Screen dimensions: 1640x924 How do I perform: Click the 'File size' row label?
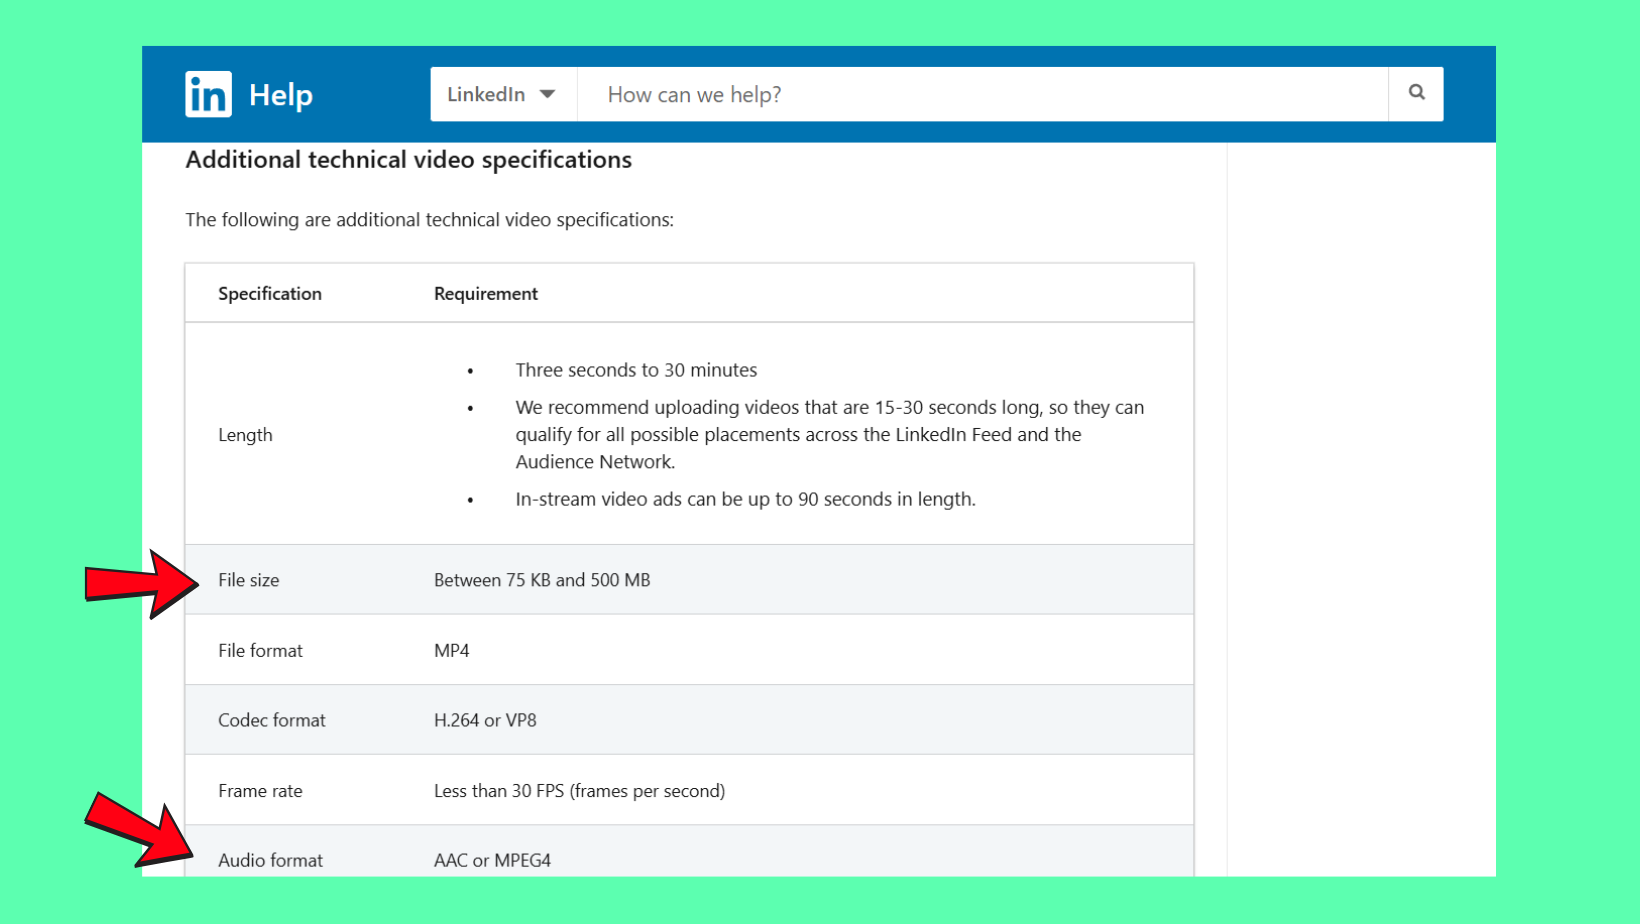(249, 580)
